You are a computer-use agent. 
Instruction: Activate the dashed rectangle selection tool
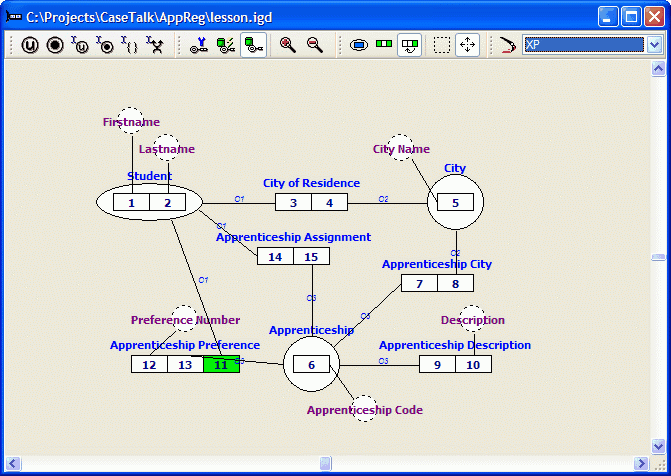(442, 45)
